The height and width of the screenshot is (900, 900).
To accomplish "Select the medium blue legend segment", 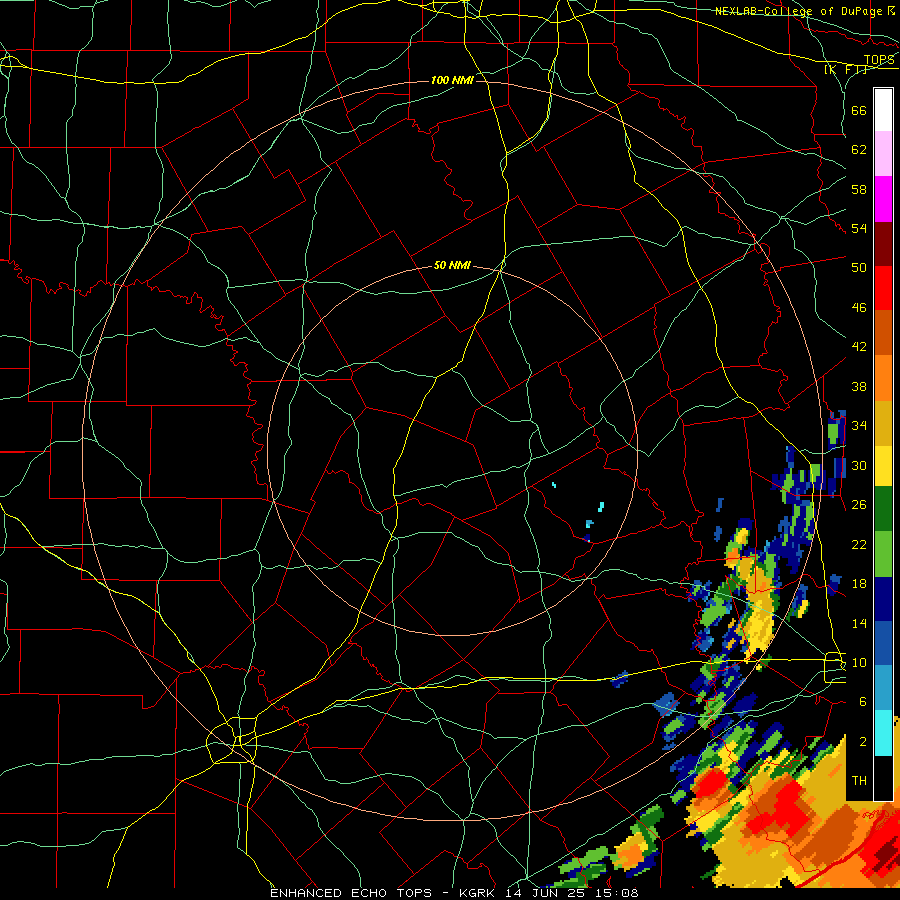I will (883, 643).
